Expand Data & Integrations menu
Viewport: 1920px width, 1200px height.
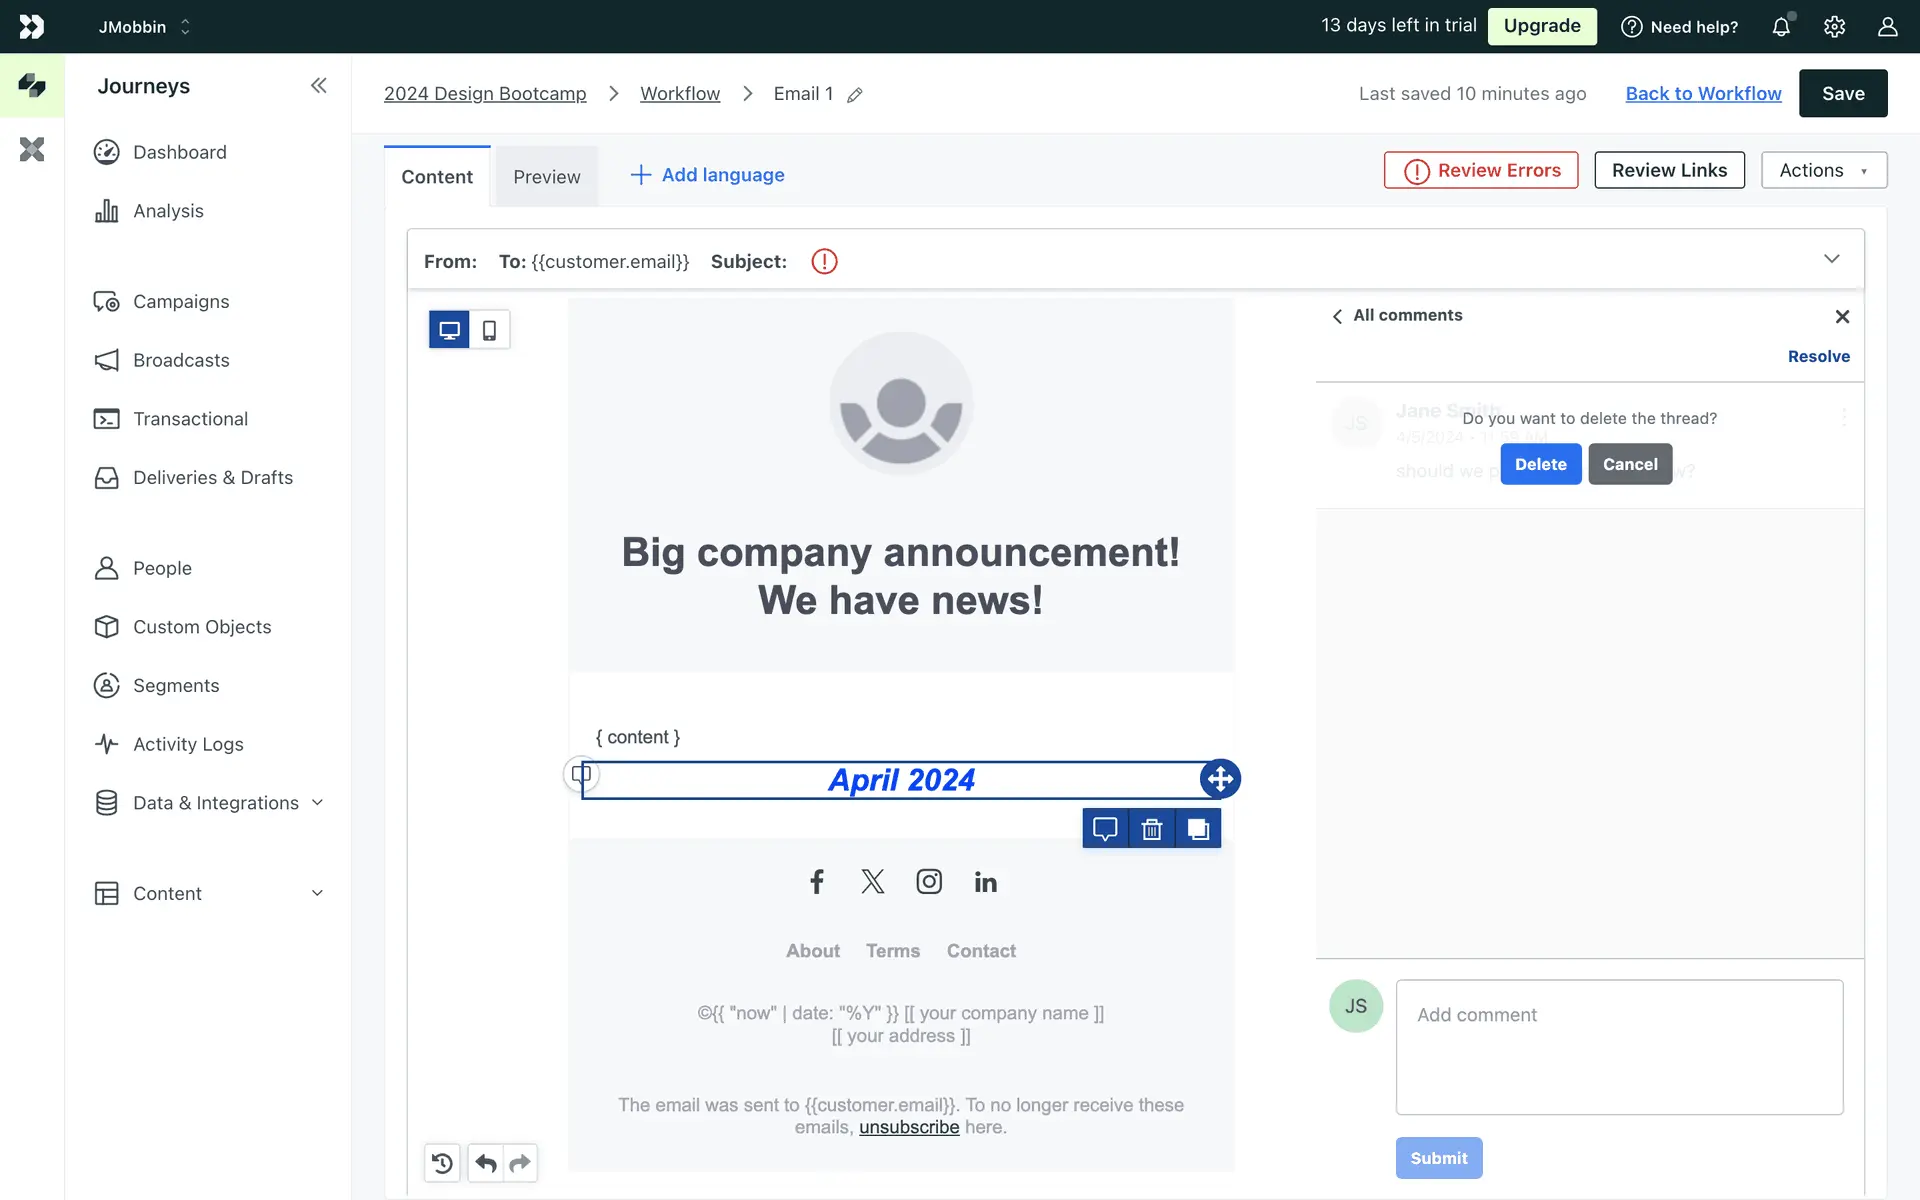click(317, 803)
